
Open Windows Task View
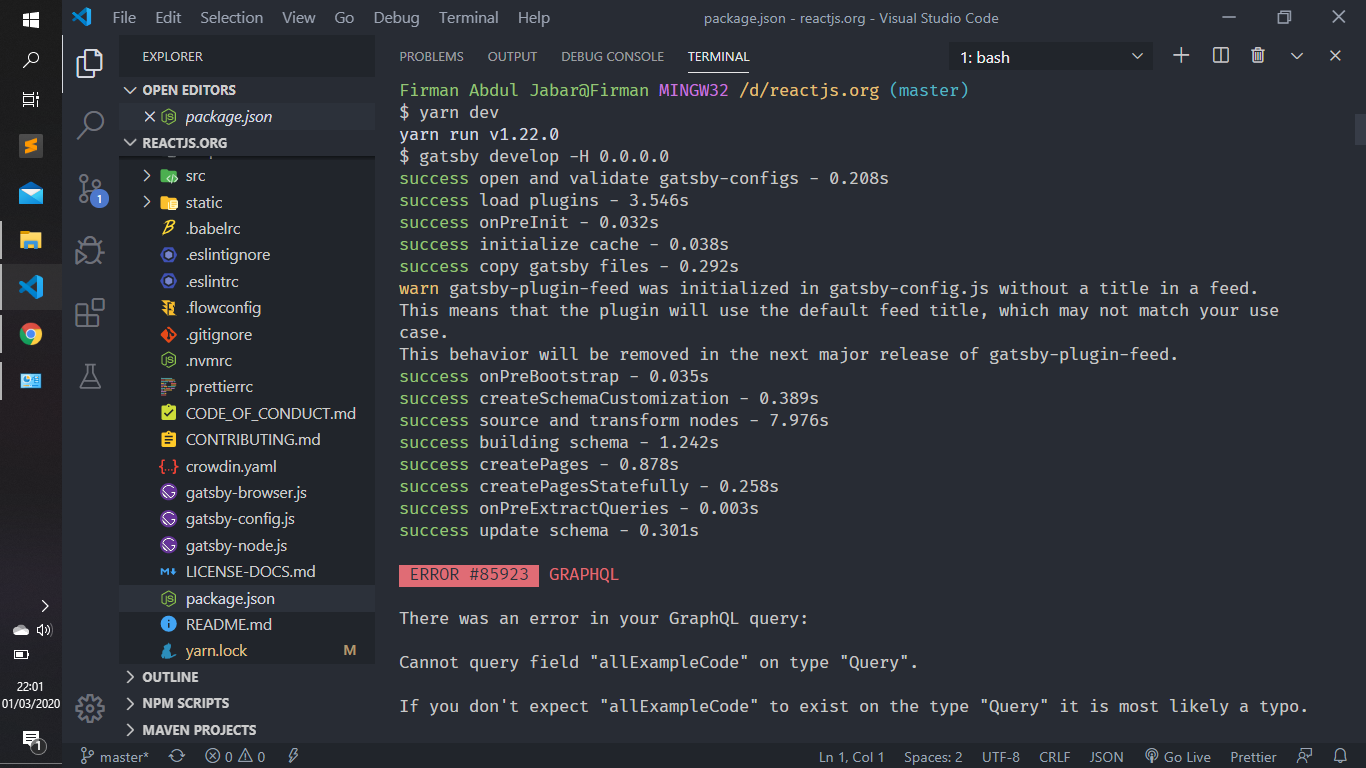point(31,100)
